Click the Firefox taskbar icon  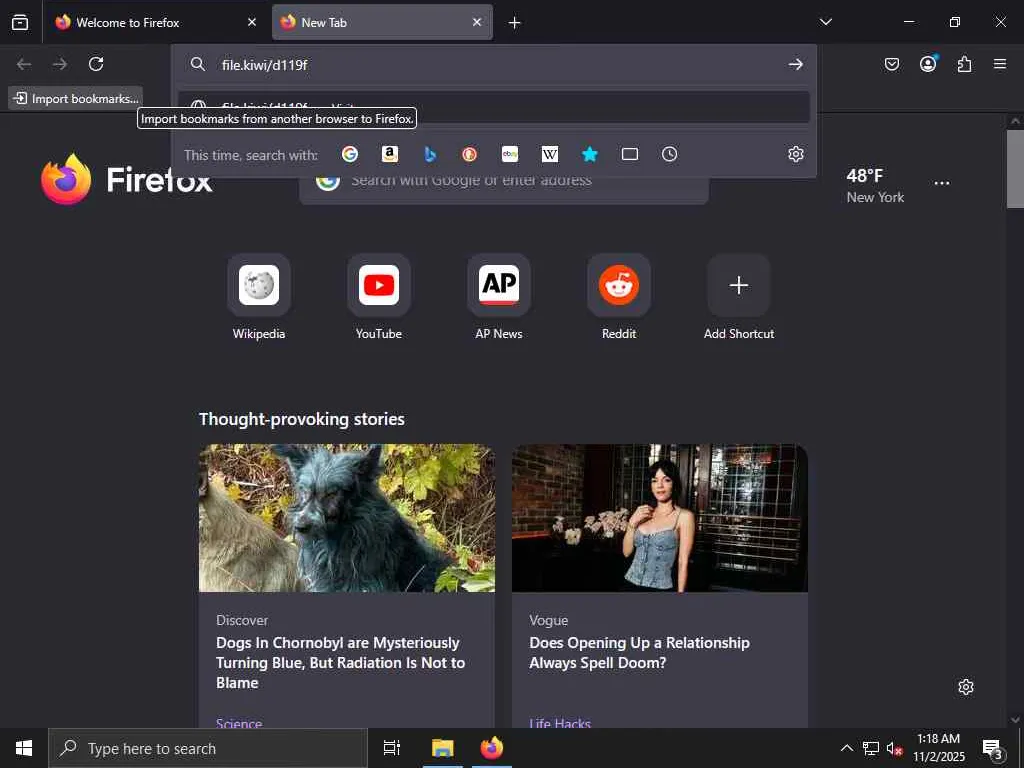pos(492,748)
